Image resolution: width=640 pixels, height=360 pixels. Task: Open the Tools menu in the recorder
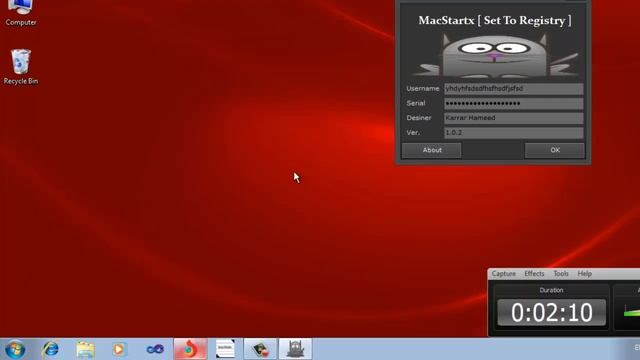pyautogui.click(x=561, y=273)
